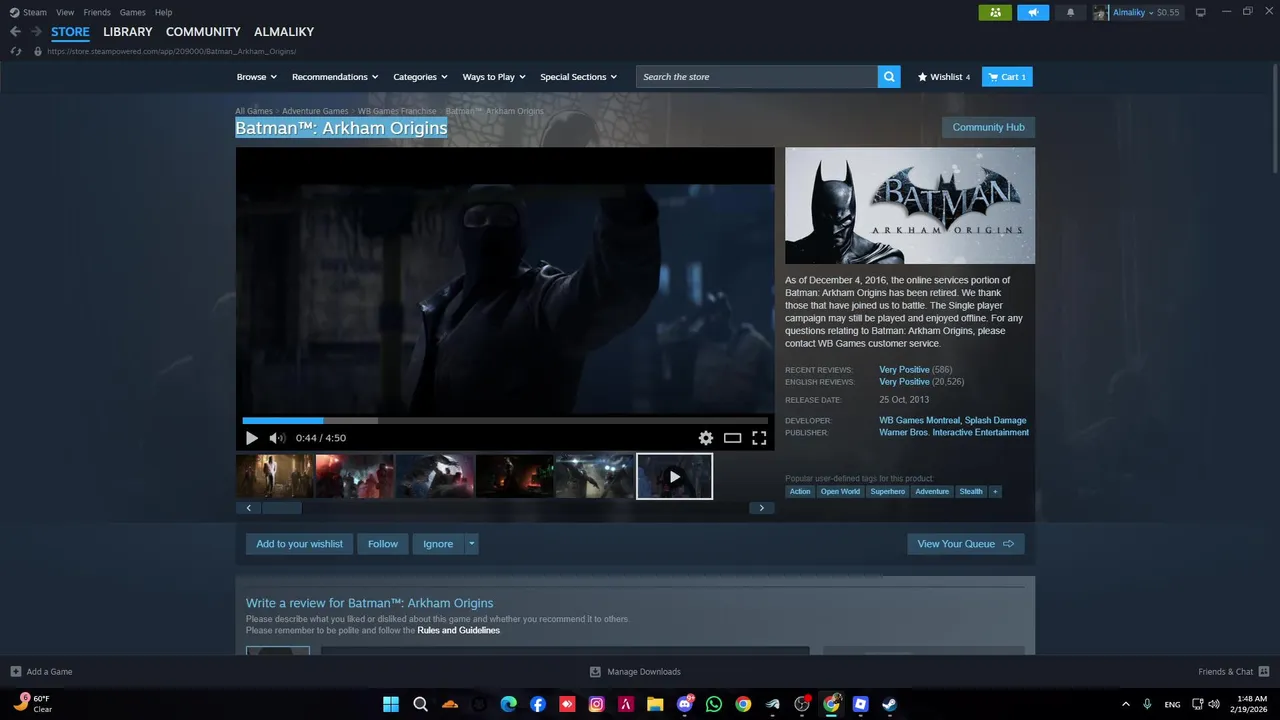The image size is (1280, 720).
Task: Open Microsoft Edge from taskbar
Action: tap(509, 704)
